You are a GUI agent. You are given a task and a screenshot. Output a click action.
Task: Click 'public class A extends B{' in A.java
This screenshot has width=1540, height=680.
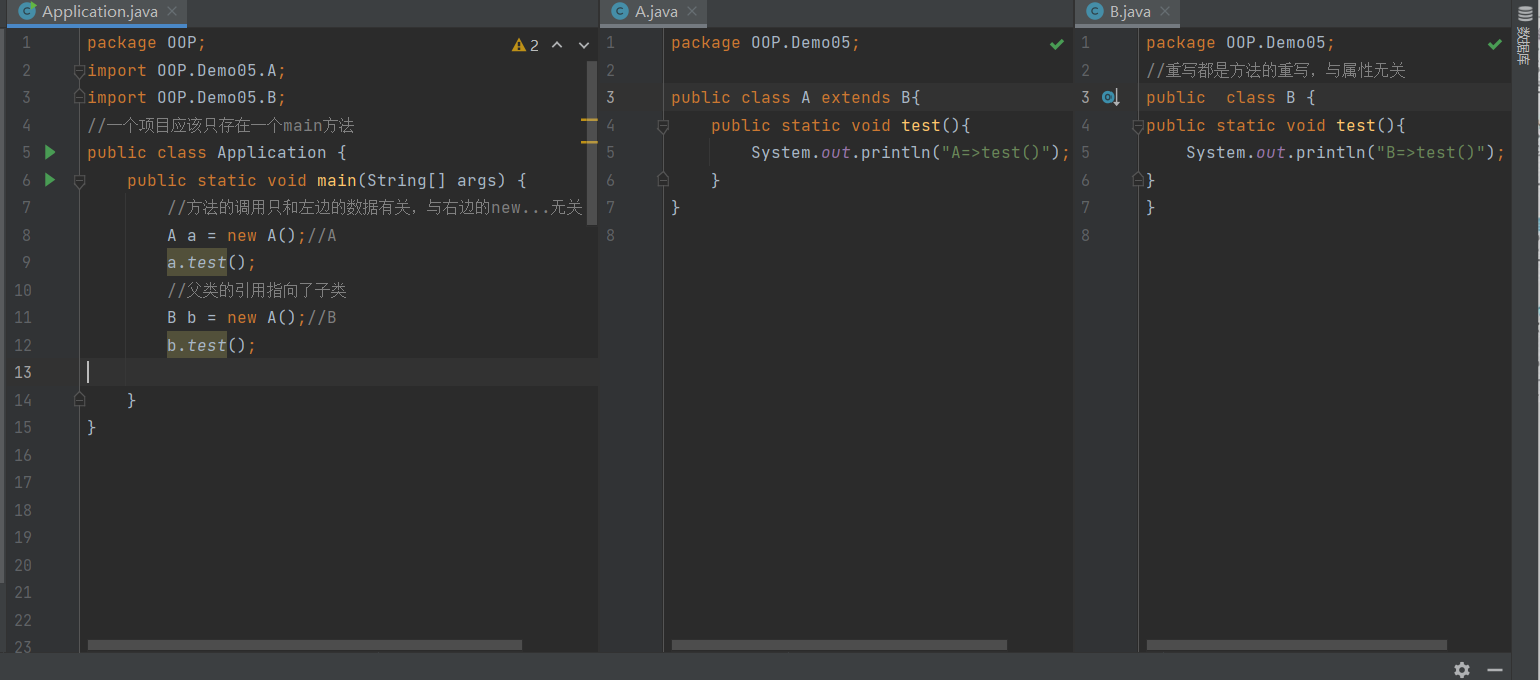point(796,98)
